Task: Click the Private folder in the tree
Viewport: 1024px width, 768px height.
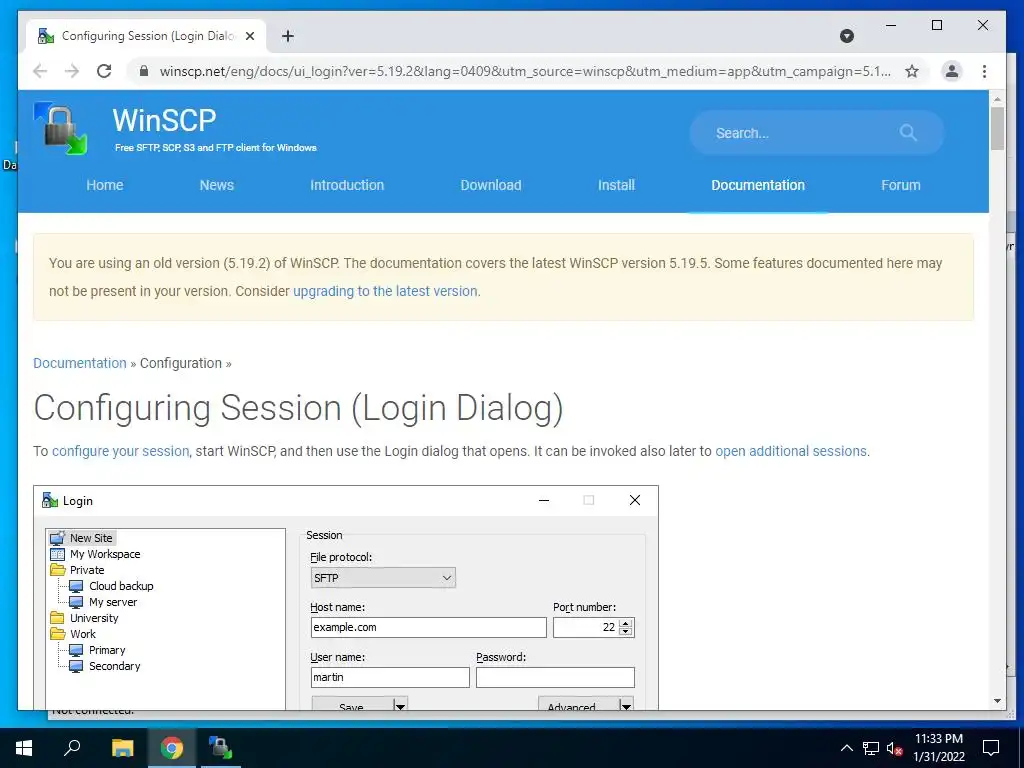Action: 78,570
